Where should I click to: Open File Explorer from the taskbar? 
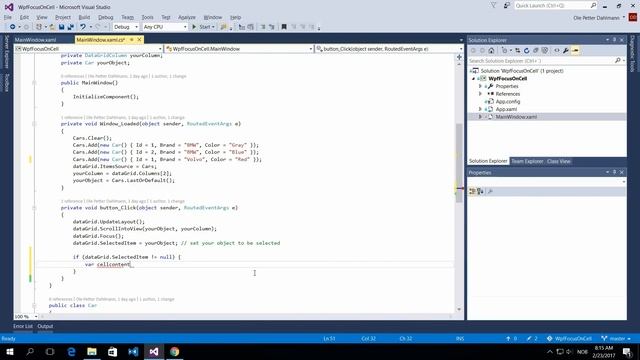(x=92, y=351)
